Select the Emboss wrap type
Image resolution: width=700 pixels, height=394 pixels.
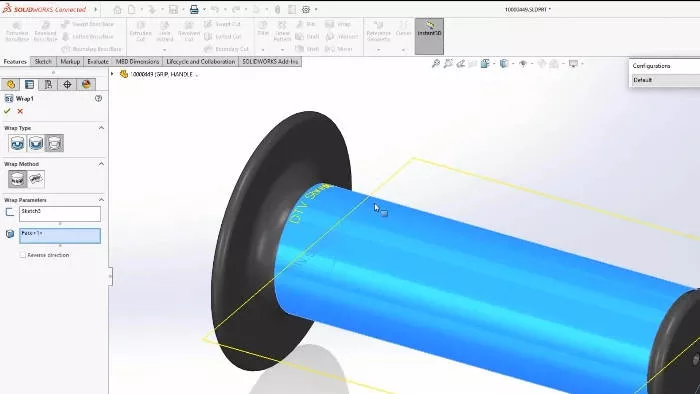pyautogui.click(x=17, y=144)
